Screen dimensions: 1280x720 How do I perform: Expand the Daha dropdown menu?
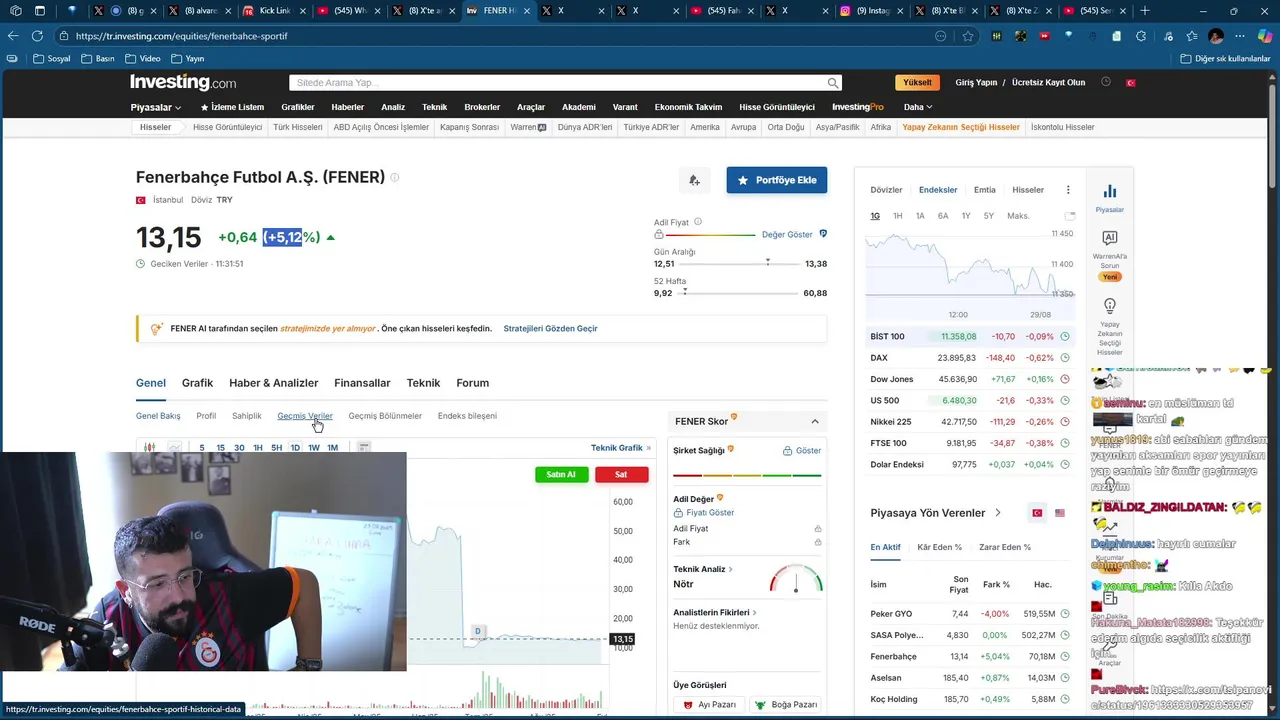[918, 107]
